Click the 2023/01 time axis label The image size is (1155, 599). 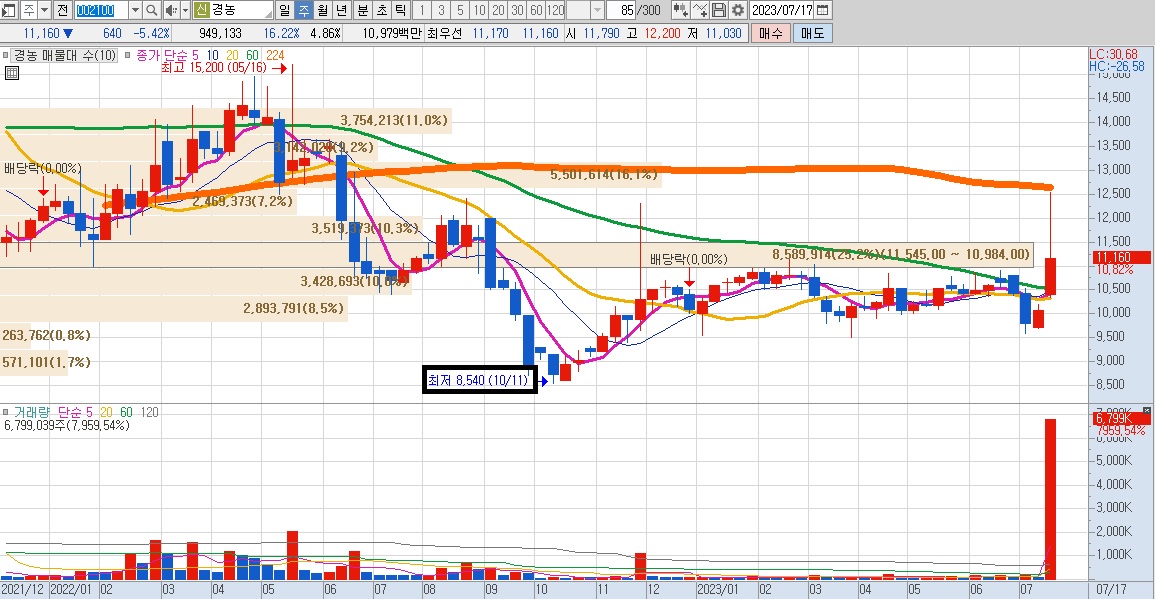(717, 590)
